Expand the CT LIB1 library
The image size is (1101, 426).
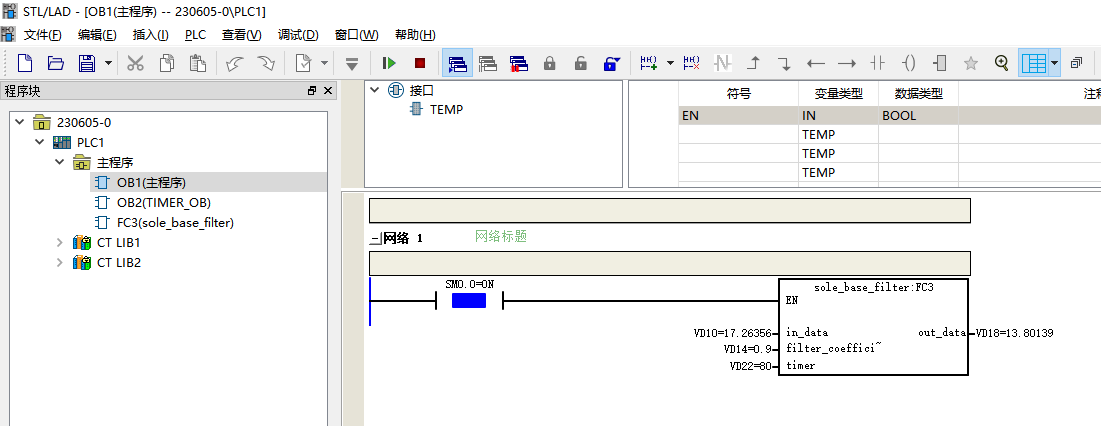pyautogui.click(x=59, y=243)
